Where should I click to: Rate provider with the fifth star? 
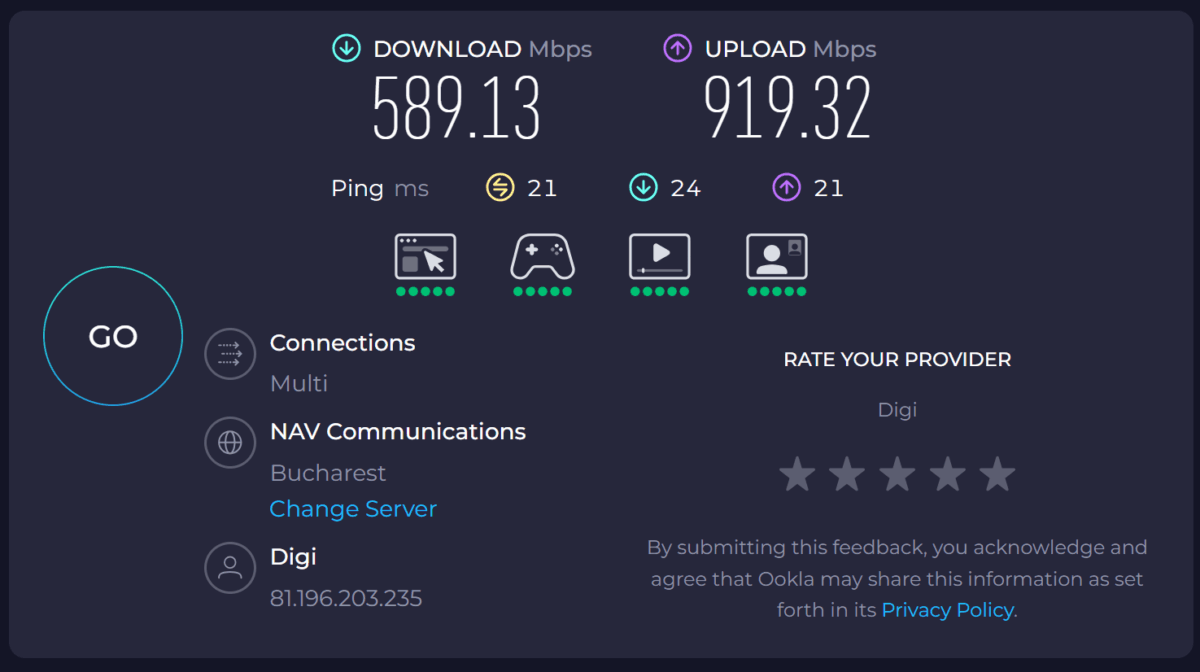(997, 474)
